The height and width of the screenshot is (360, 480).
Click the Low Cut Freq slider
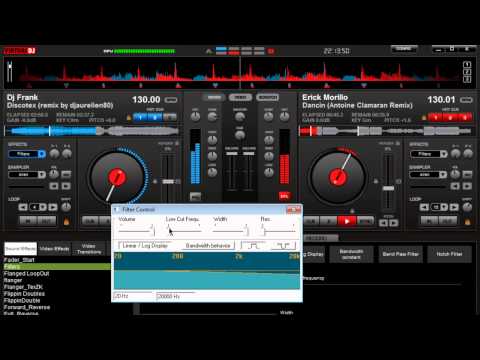coord(184,230)
